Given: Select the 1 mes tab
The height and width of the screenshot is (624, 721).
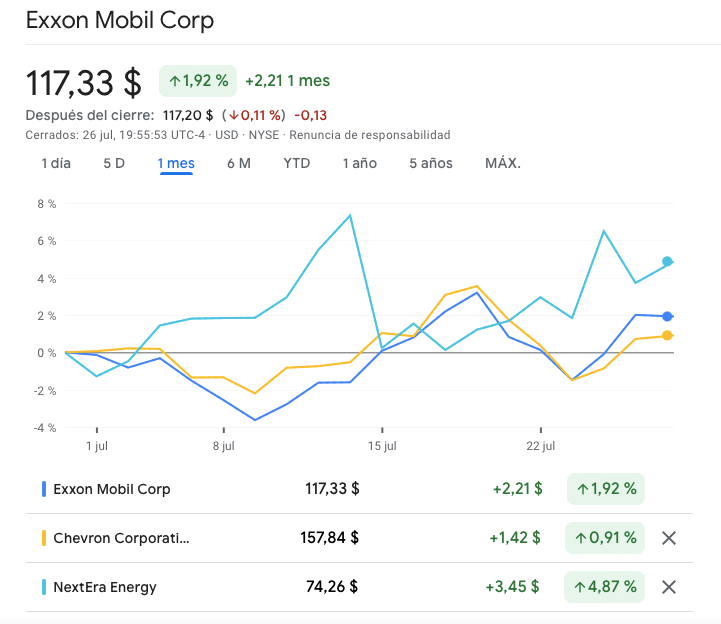Looking at the screenshot, I should click(x=176, y=163).
